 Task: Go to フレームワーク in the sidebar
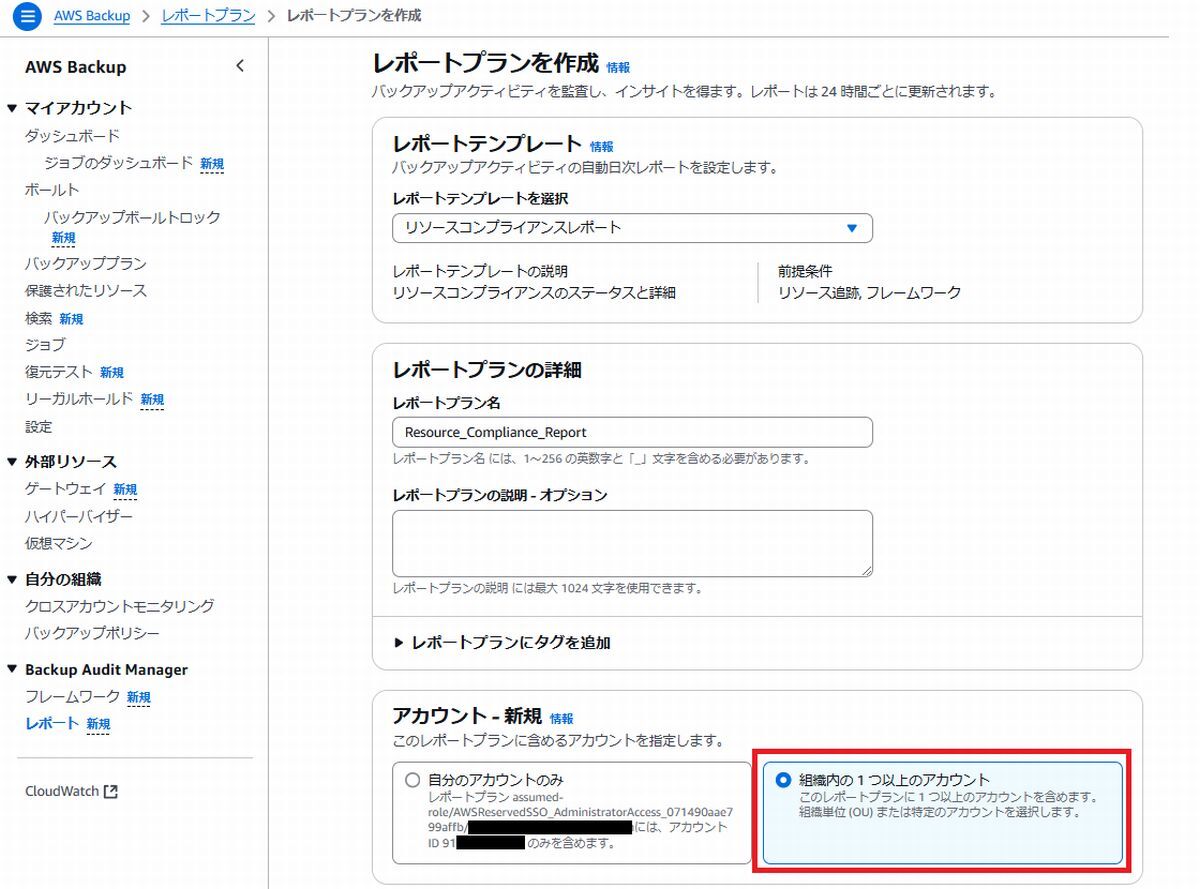coord(73,697)
